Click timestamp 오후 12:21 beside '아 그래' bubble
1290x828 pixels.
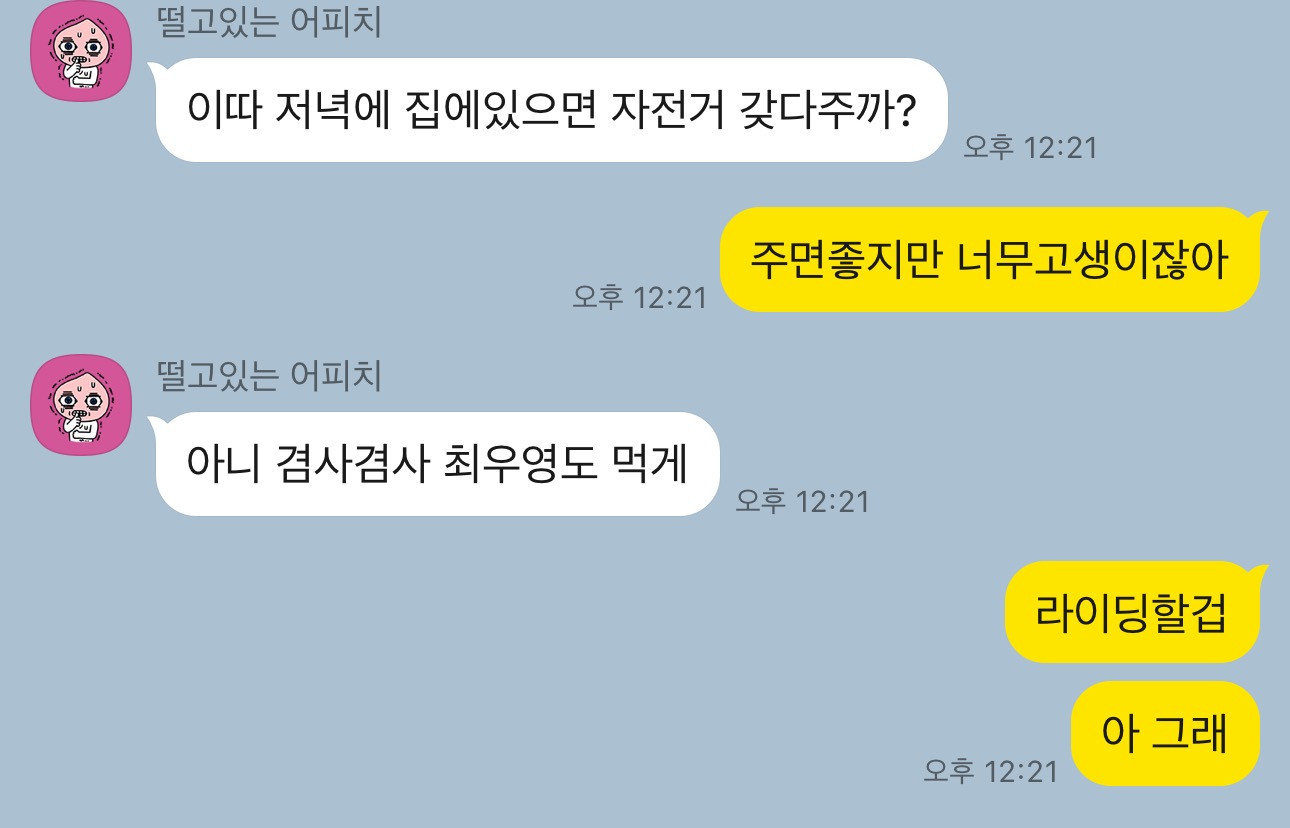[x=990, y=771]
